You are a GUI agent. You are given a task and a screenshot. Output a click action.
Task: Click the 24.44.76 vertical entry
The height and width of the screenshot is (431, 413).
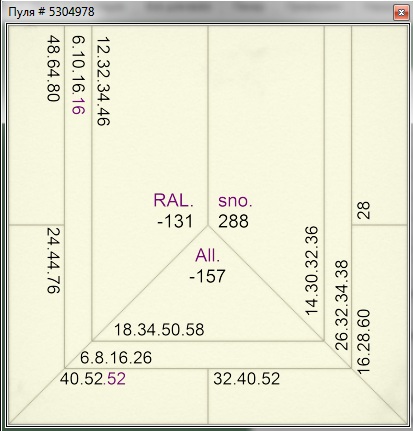pos(53,261)
